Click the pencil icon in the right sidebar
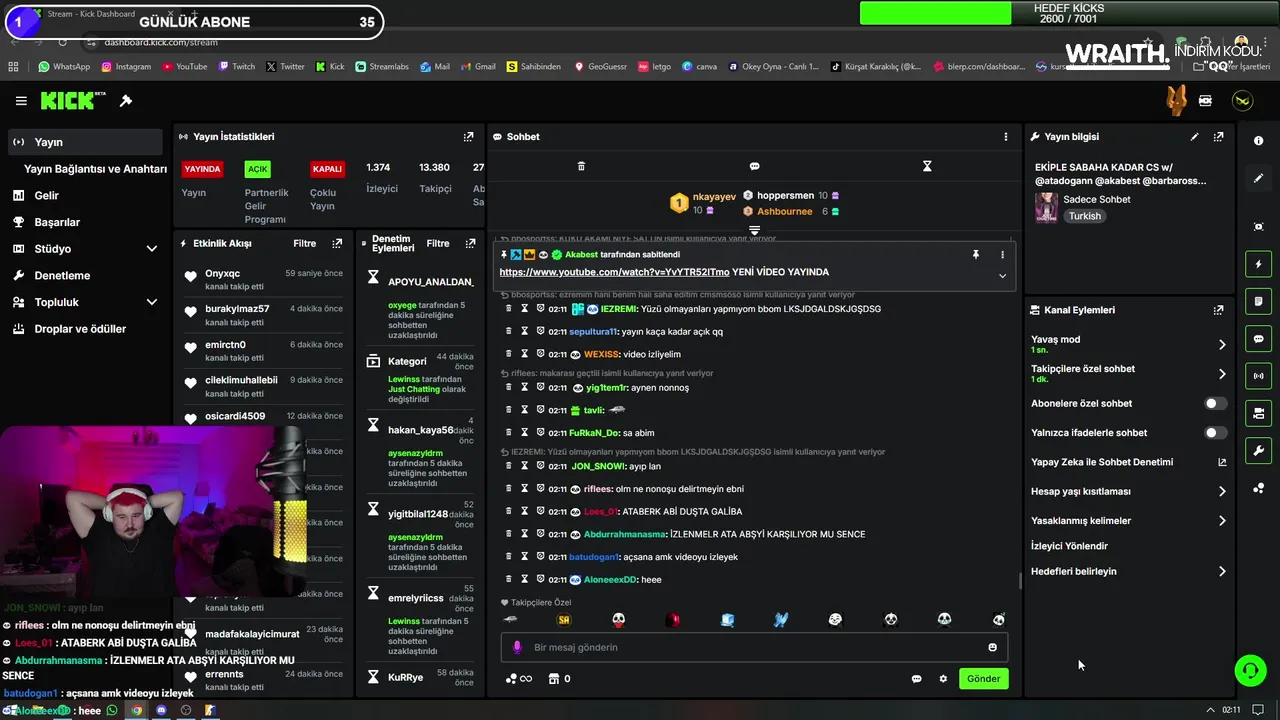The image size is (1280, 720). point(1258,178)
